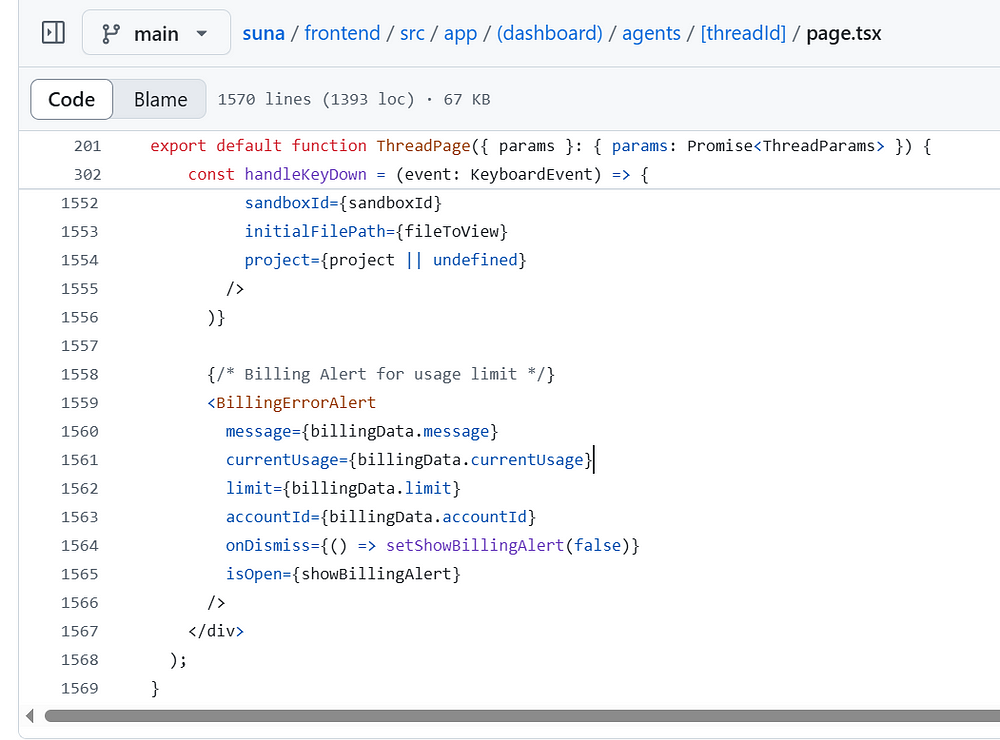This screenshot has width=1000, height=740.
Task: Select line number 1557
Action: click(80, 346)
